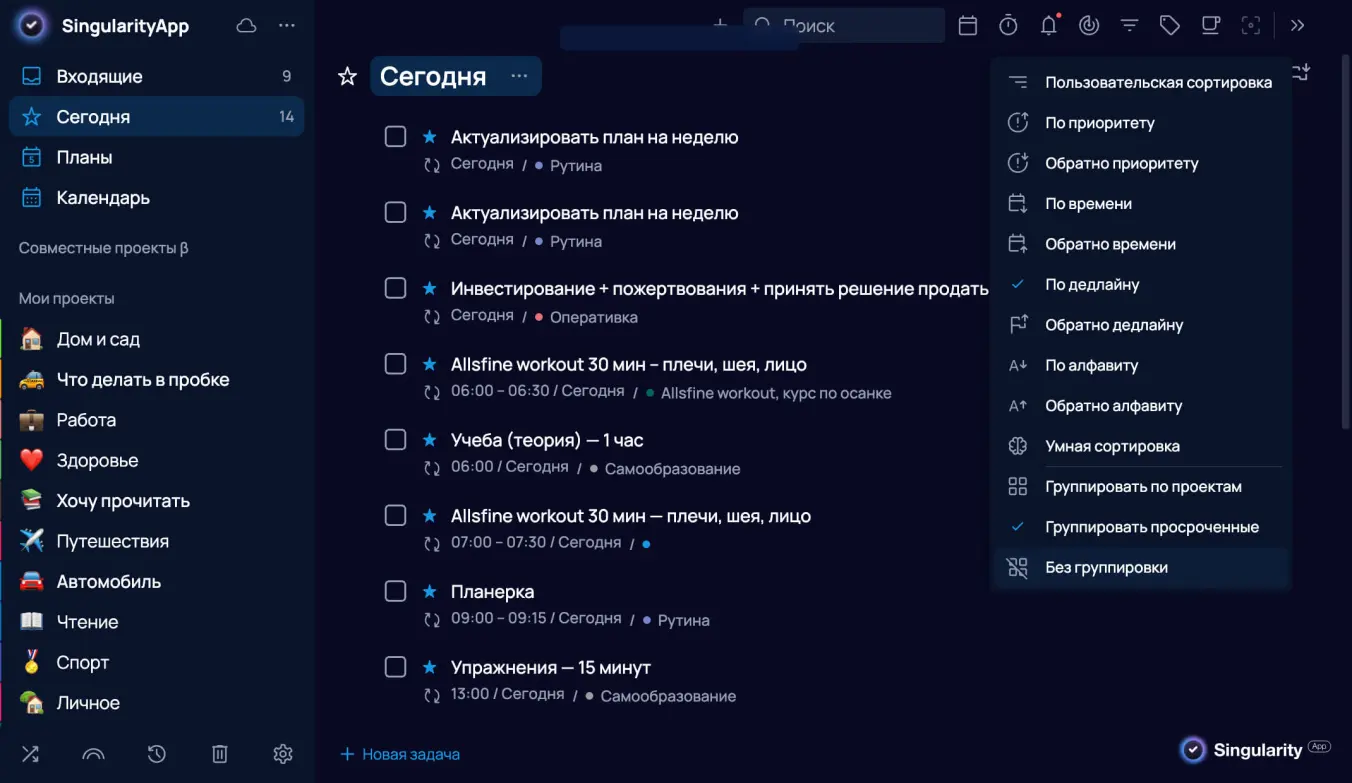The height and width of the screenshot is (783, 1352).
Task: Open the calendar view icon in top toolbar
Action: click(x=967, y=25)
